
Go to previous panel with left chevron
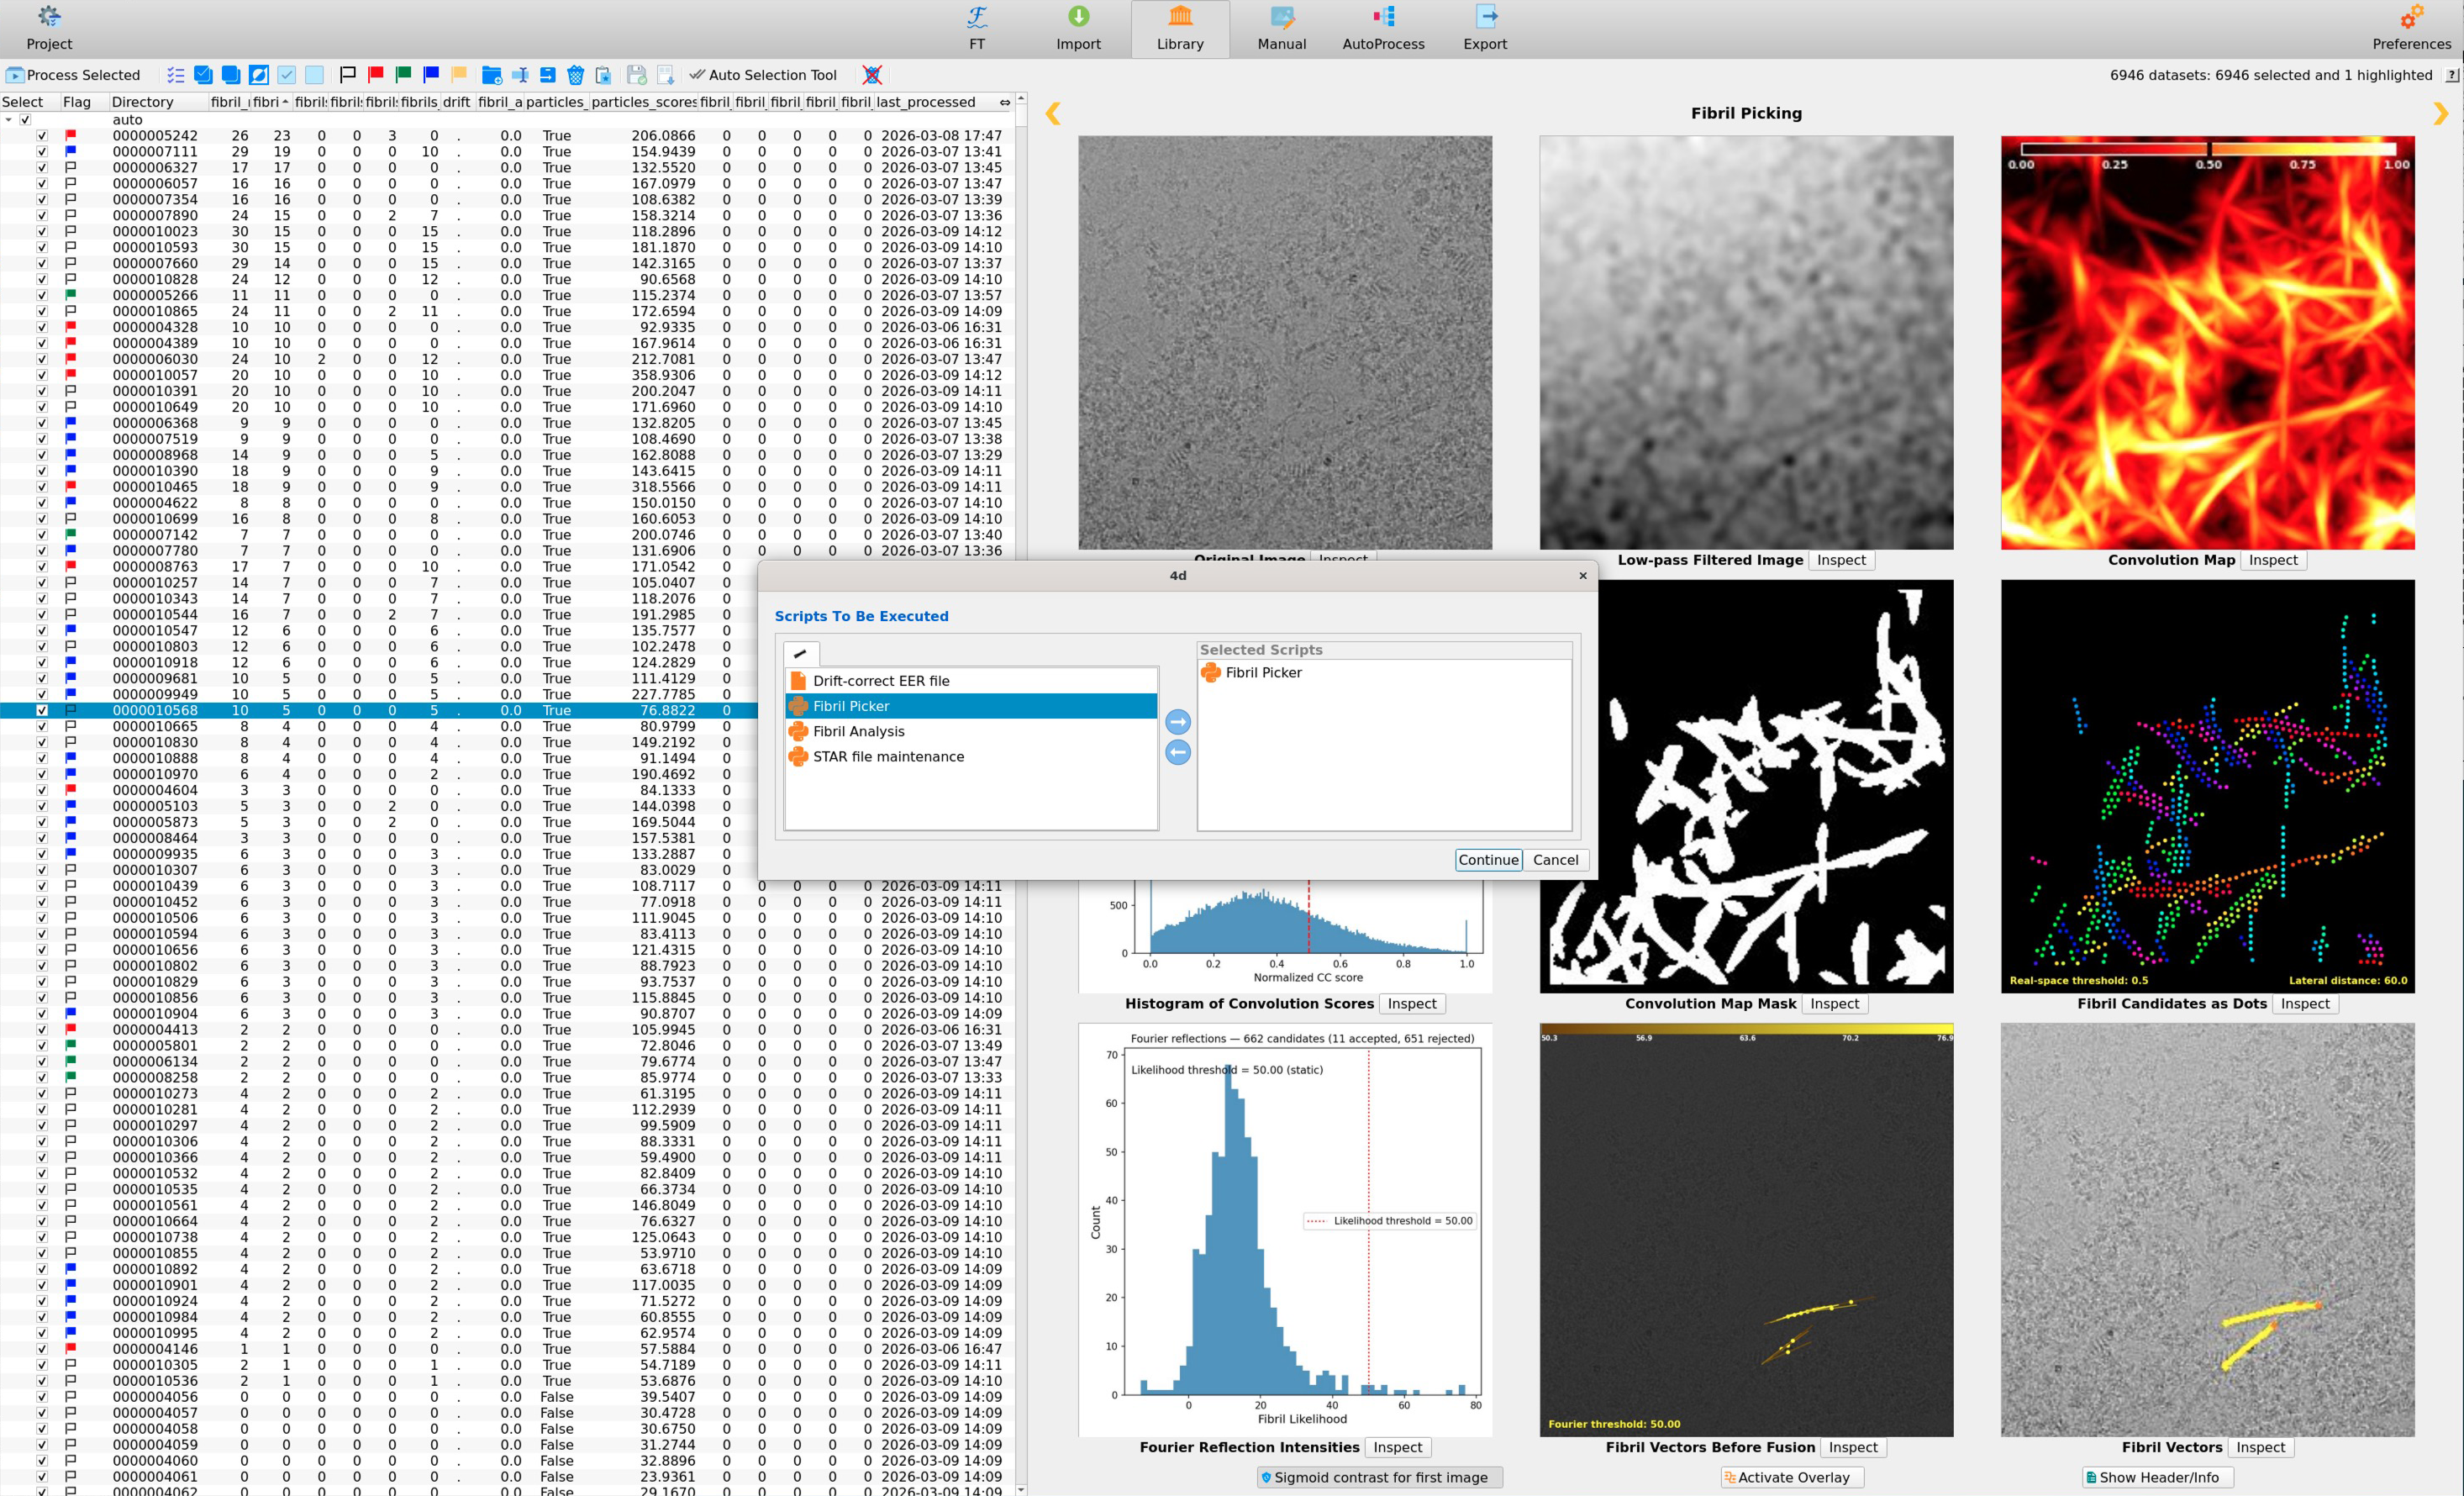point(1053,114)
